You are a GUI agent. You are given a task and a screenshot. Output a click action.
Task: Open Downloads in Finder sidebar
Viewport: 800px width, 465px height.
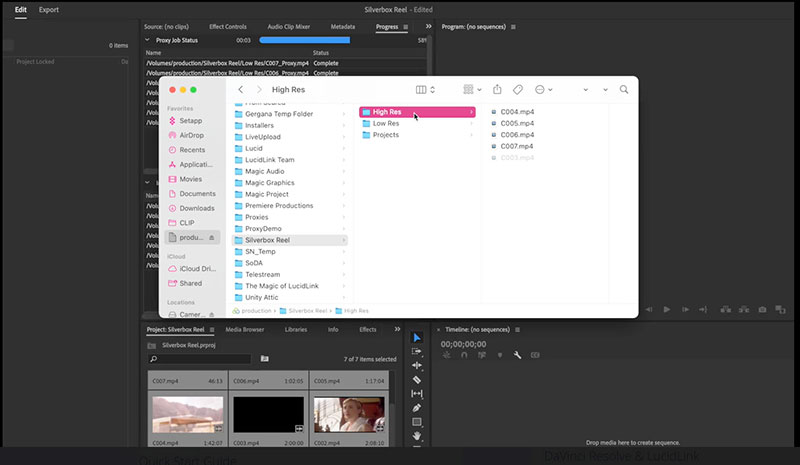(196, 208)
